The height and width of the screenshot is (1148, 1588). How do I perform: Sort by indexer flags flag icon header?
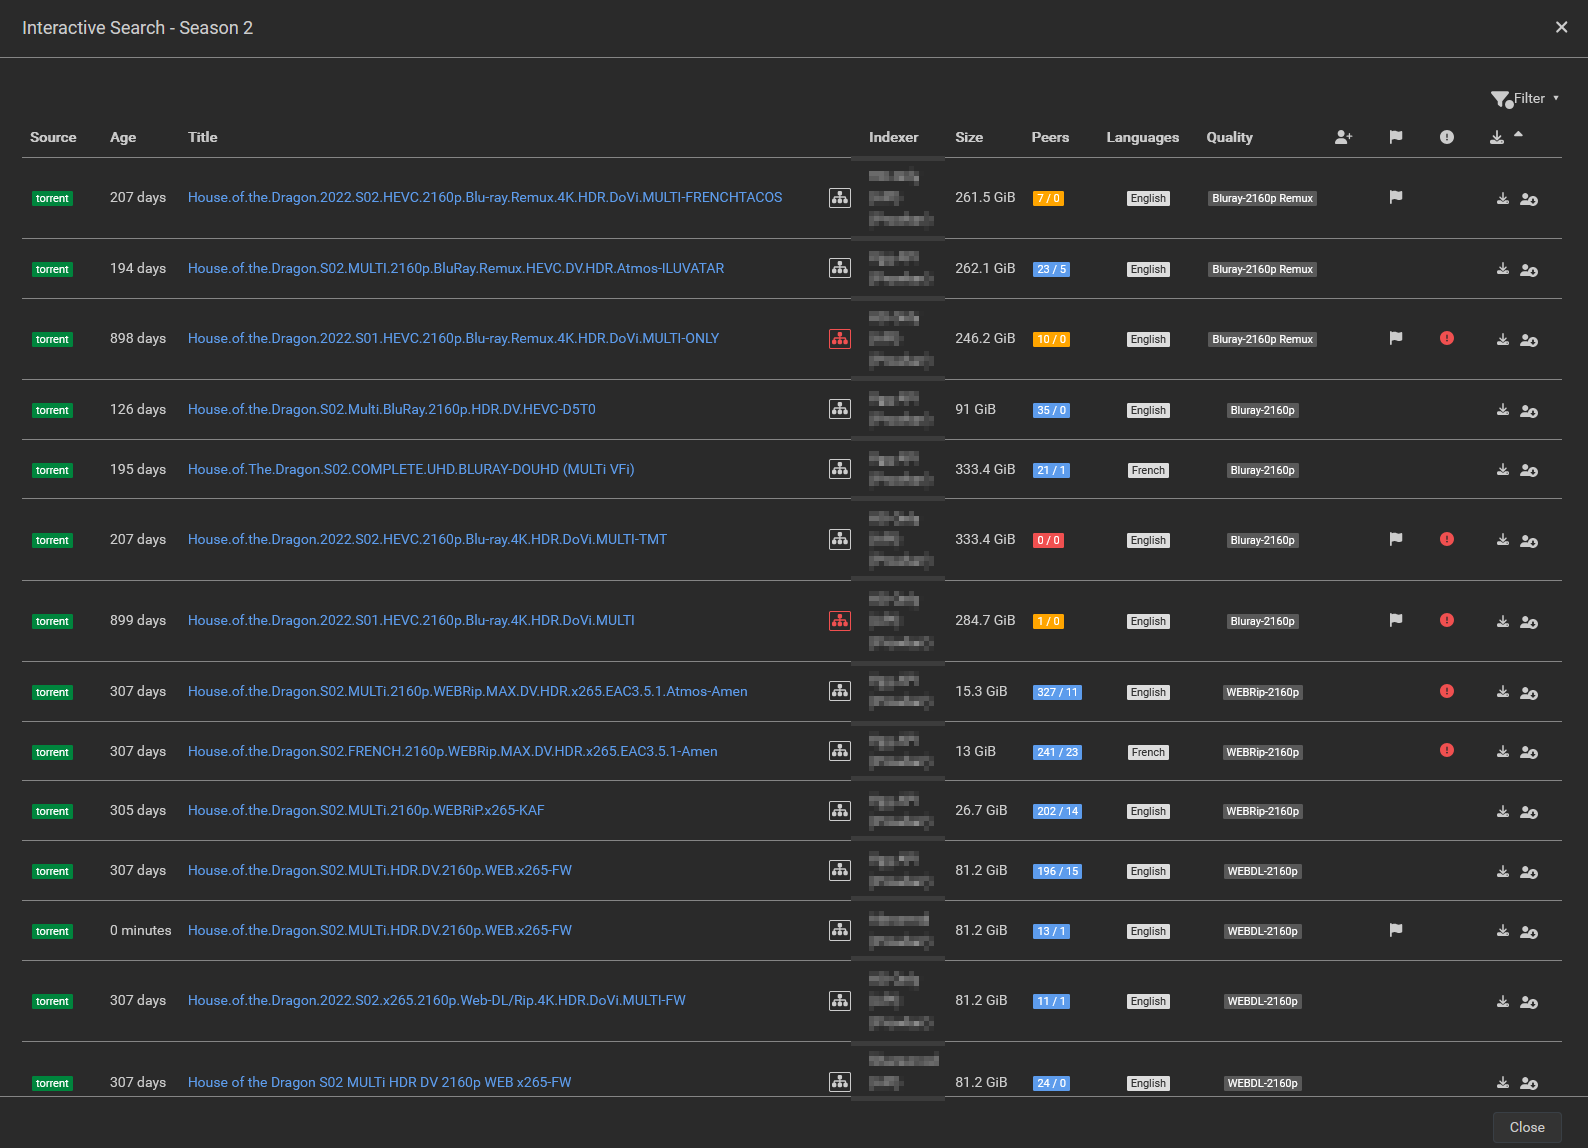tap(1396, 137)
